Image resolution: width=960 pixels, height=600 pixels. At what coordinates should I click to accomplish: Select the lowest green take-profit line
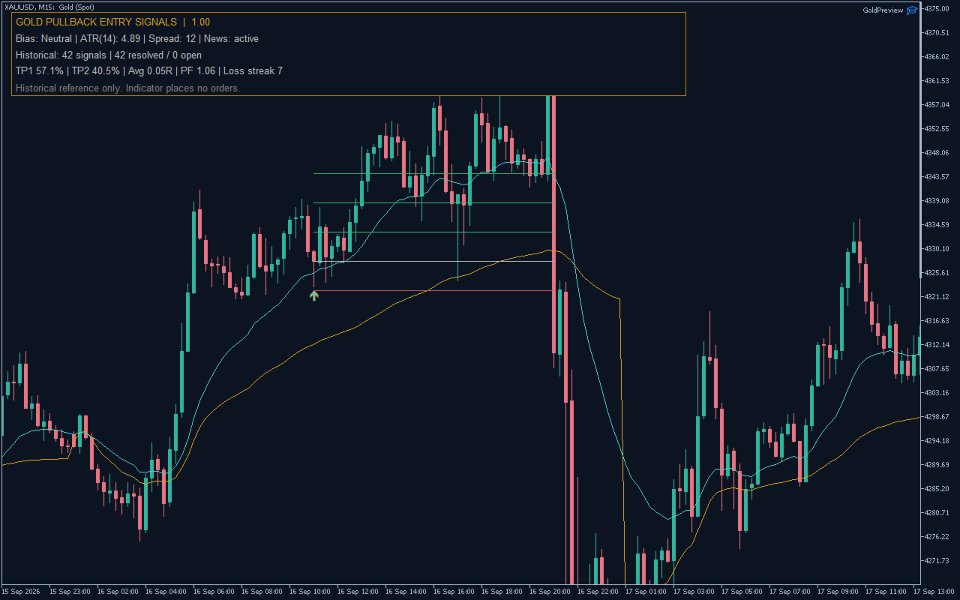click(x=433, y=232)
